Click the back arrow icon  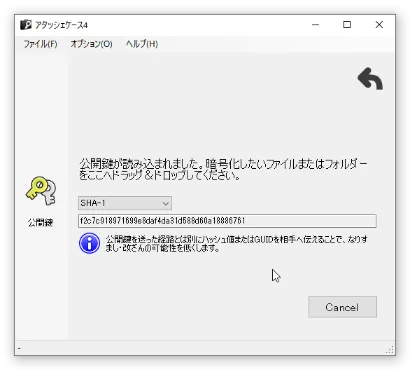(370, 79)
